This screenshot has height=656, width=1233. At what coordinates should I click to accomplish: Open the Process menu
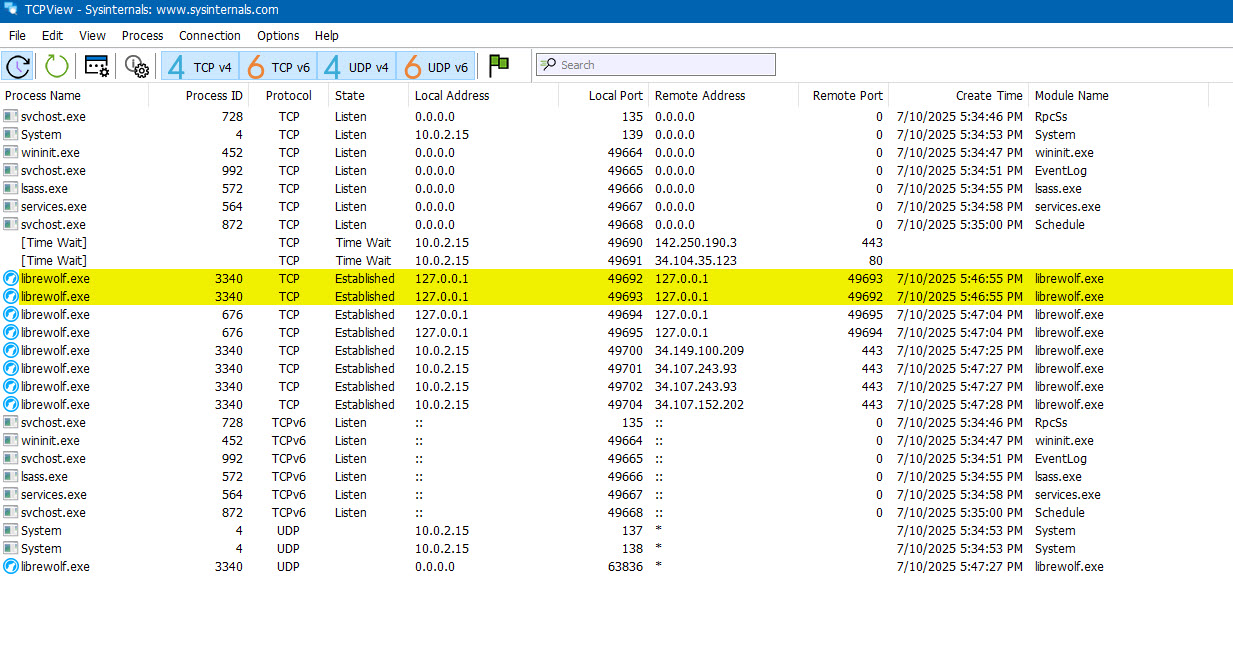[x=142, y=36]
